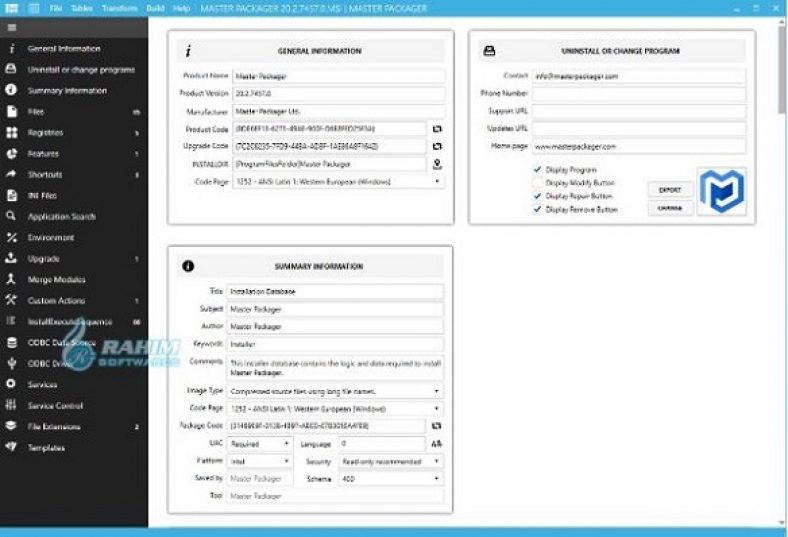The width and height of the screenshot is (788, 537).
Task: Expand Code Page dropdown in General Information
Action: click(338, 181)
